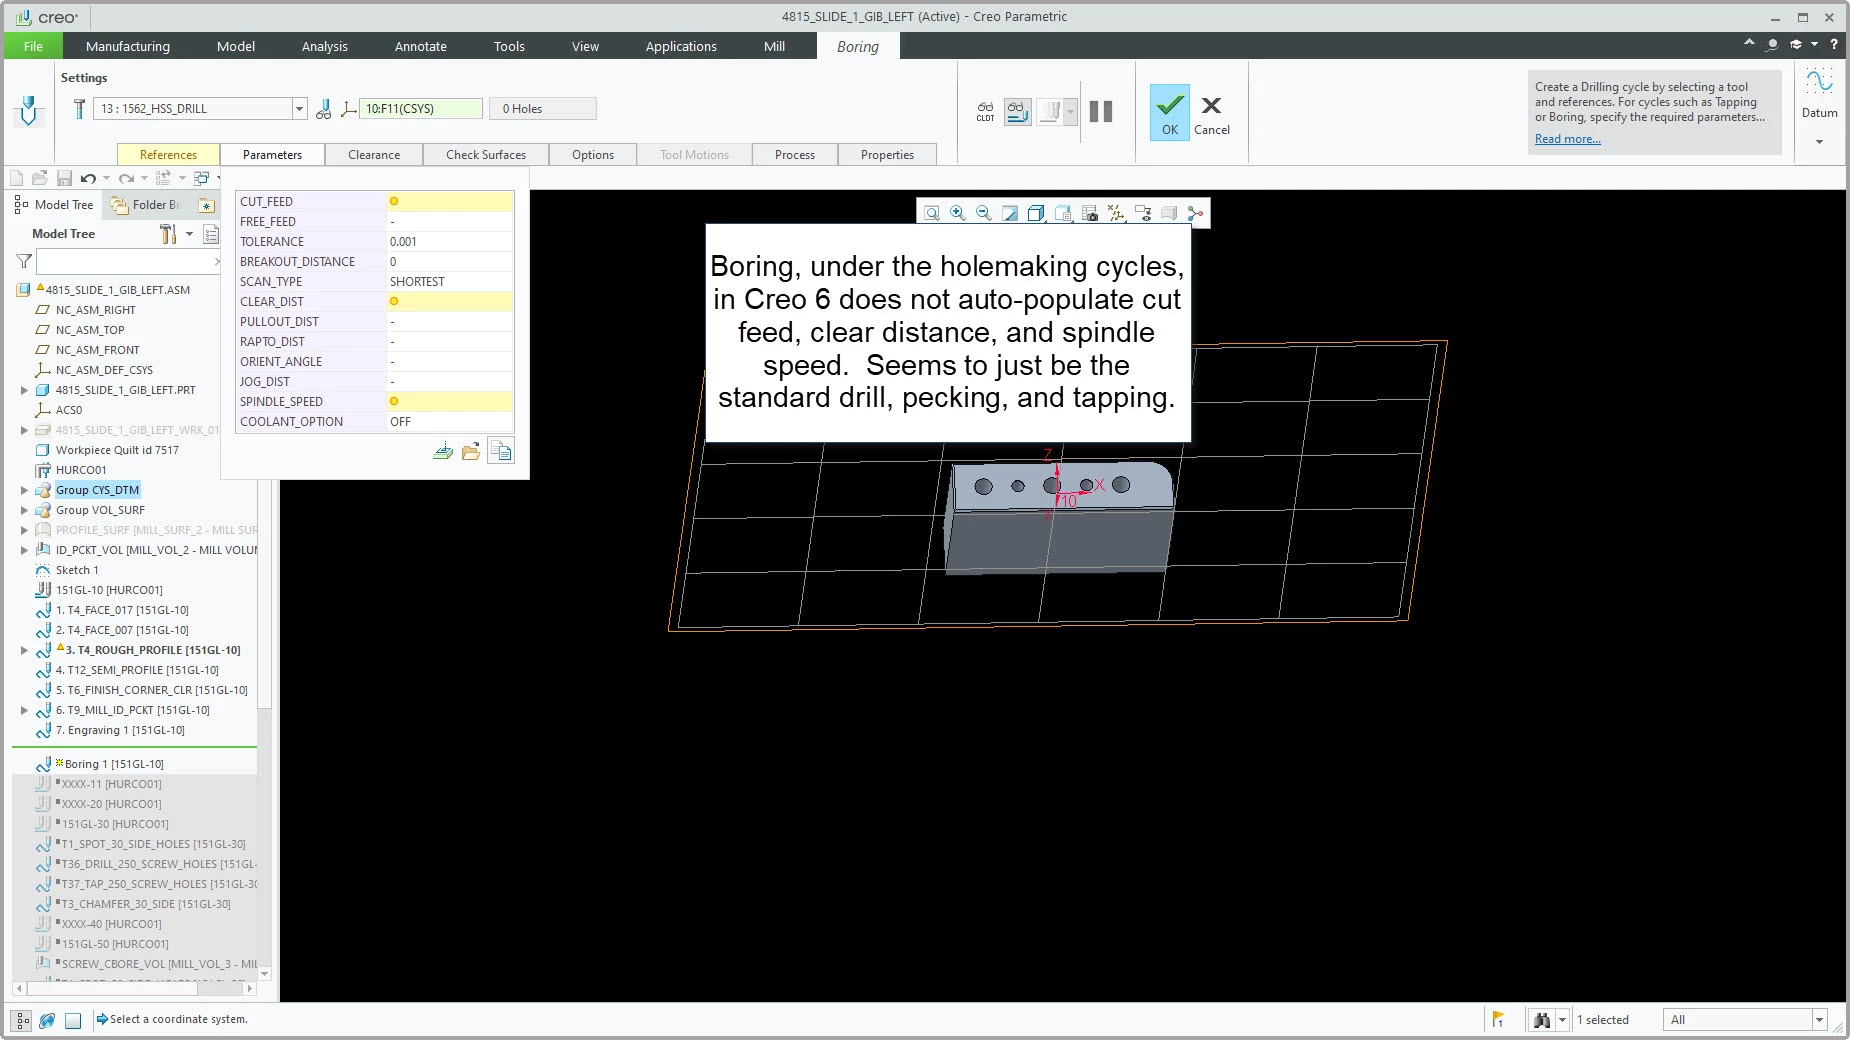Click the CUT_FEED value cell
The width and height of the screenshot is (1850, 1040).
(x=449, y=201)
